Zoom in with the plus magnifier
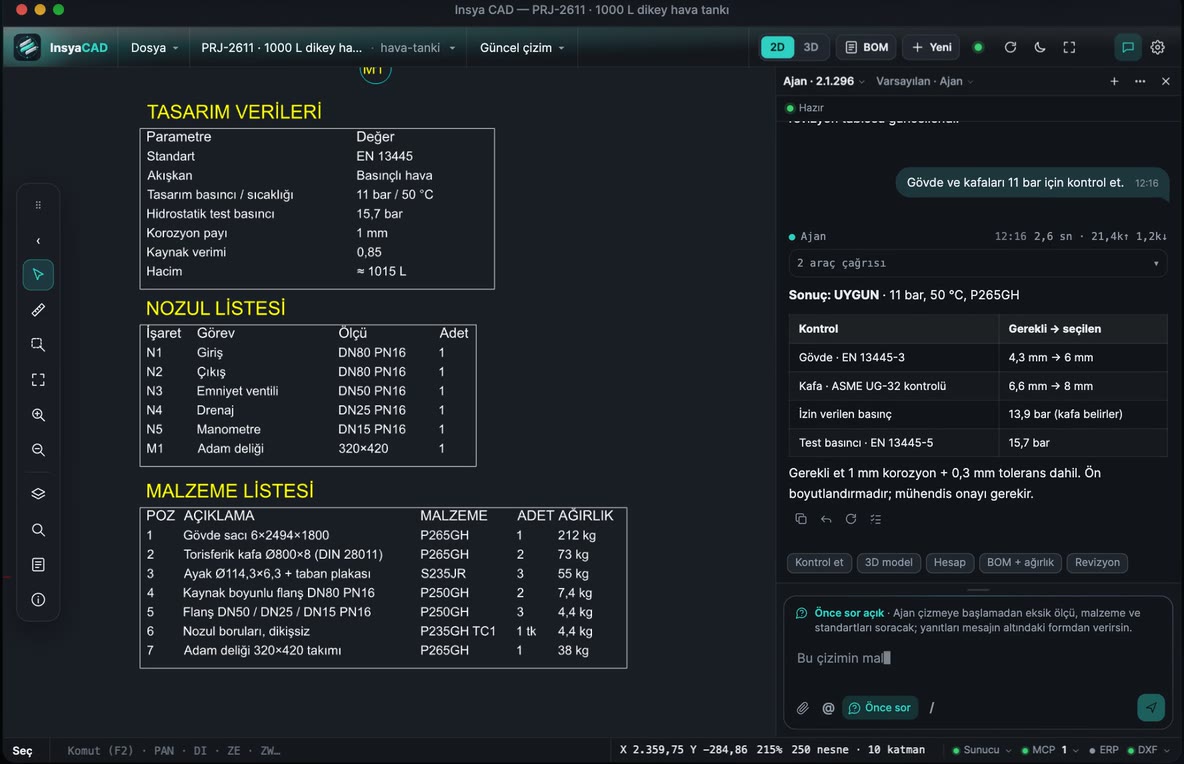The image size is (1184, 764). (x=38, y=414)
